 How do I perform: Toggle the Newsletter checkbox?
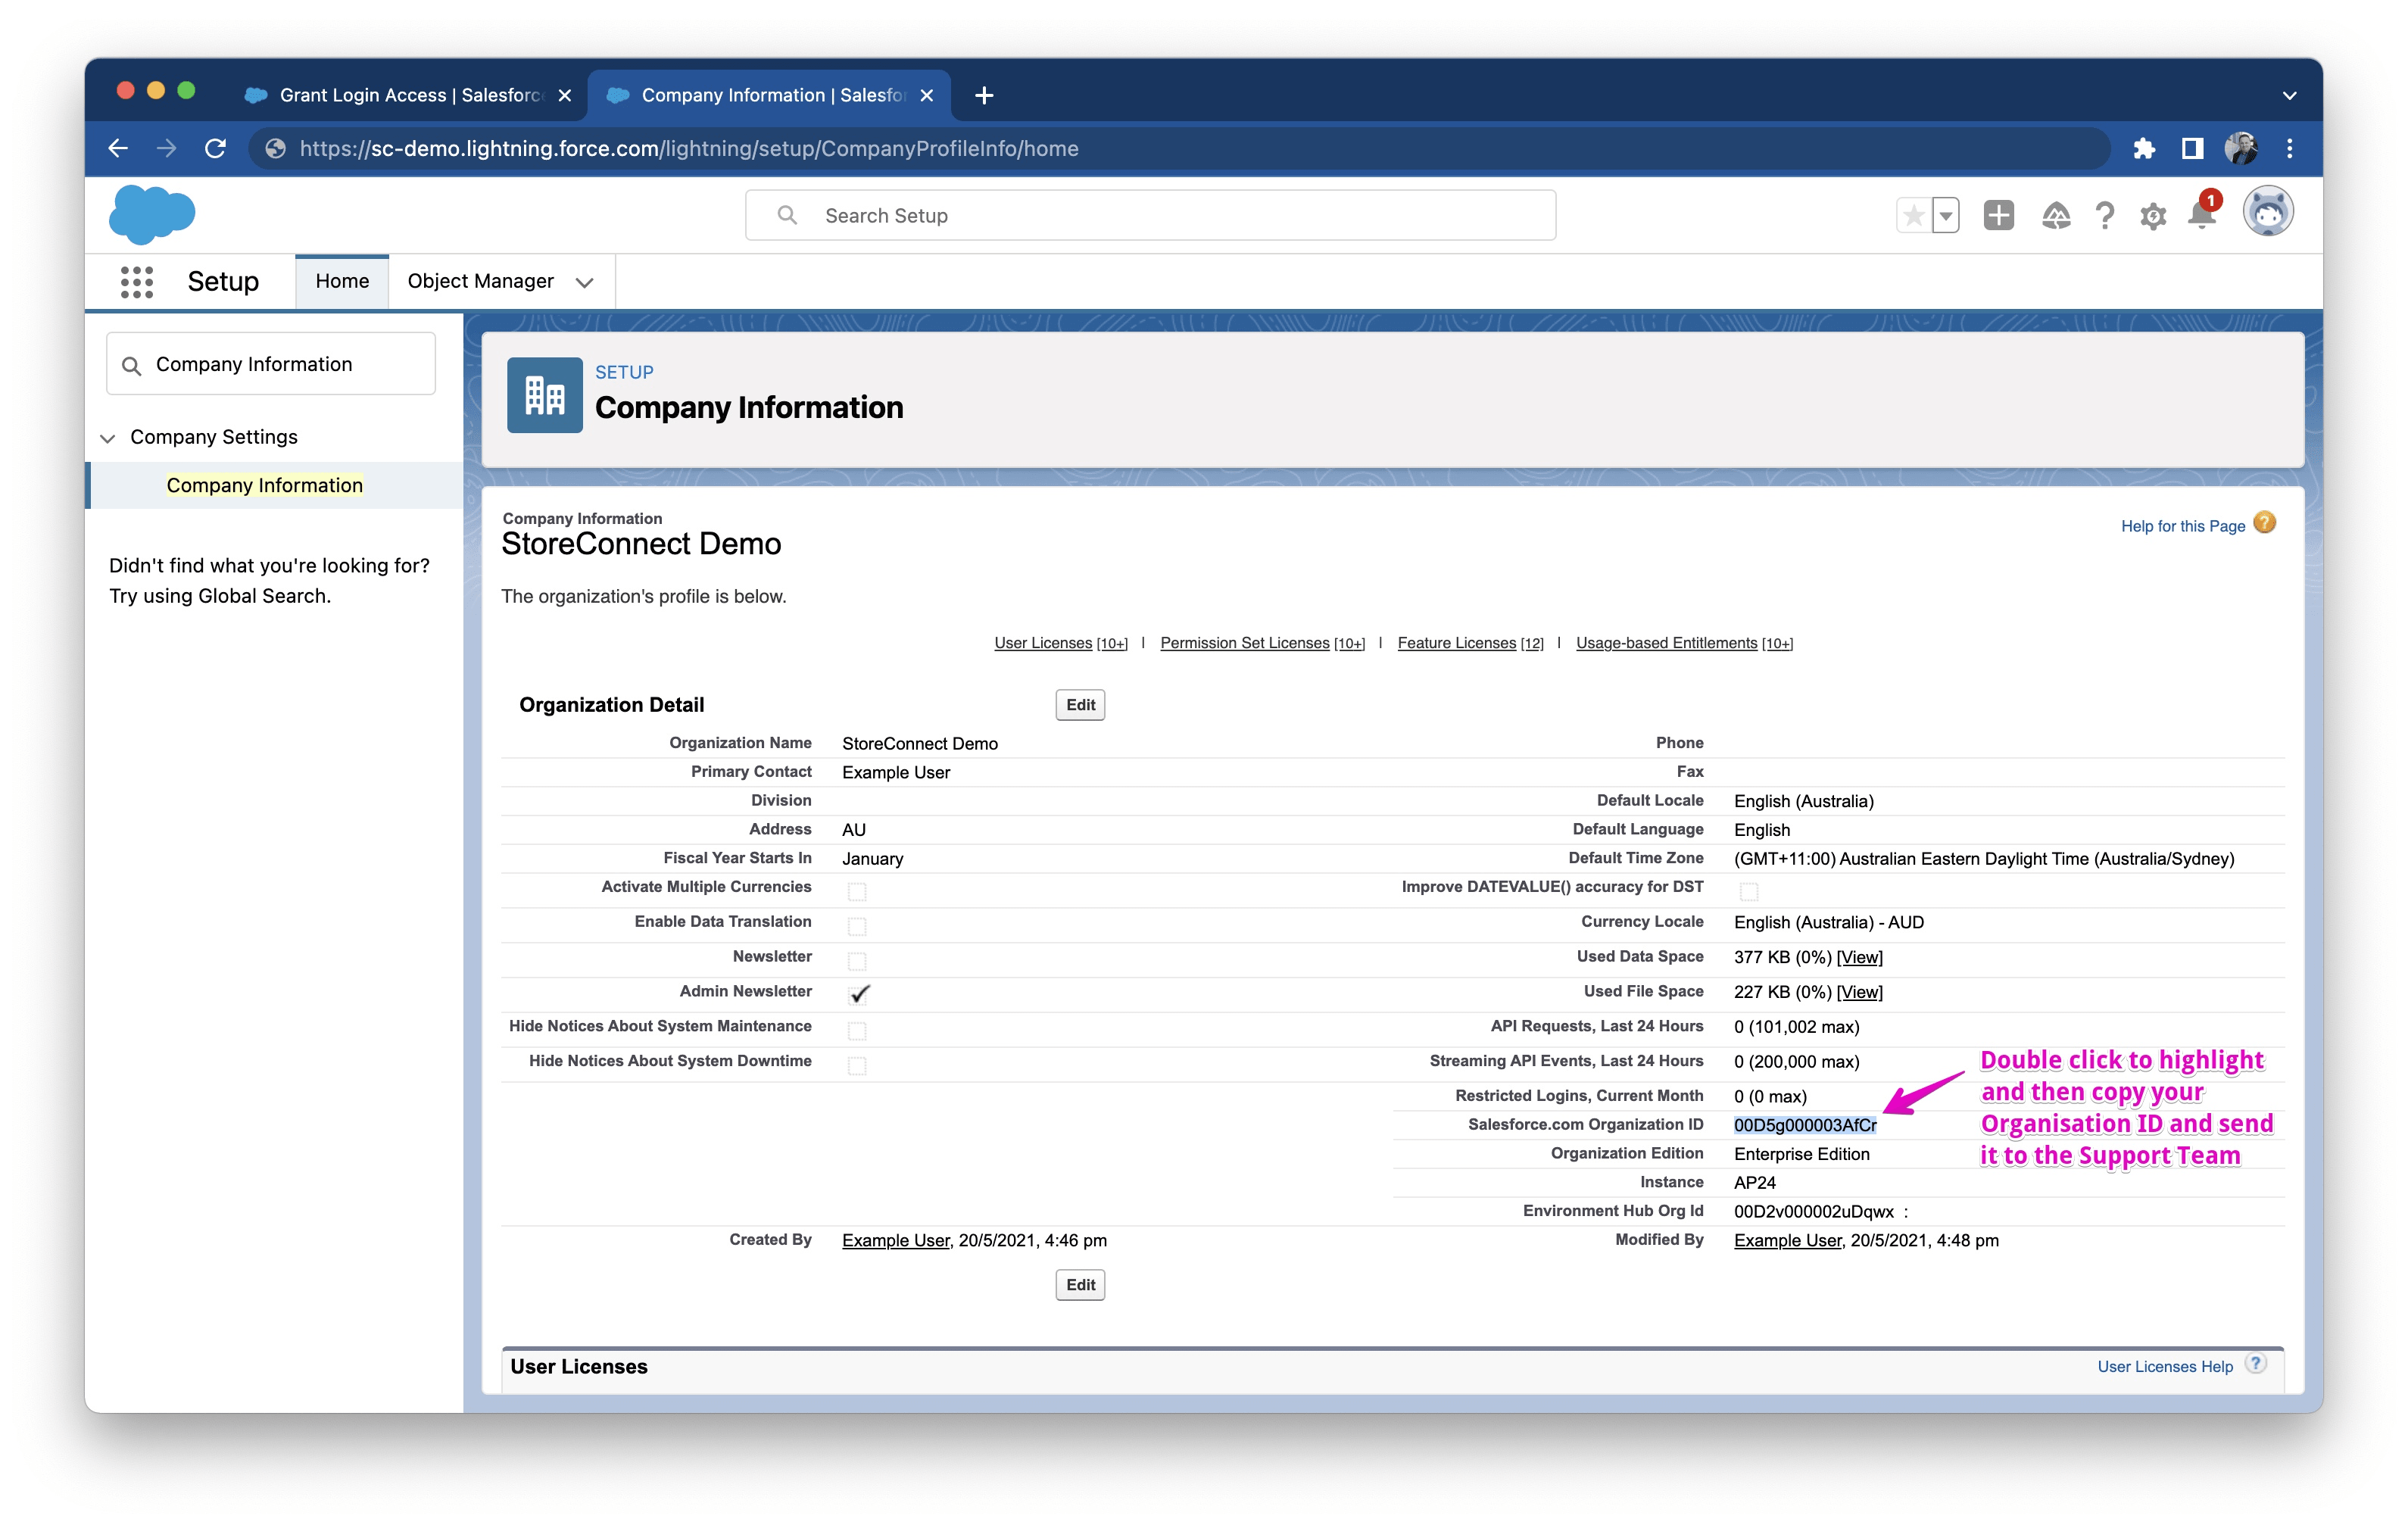click(x=858, y=960)
